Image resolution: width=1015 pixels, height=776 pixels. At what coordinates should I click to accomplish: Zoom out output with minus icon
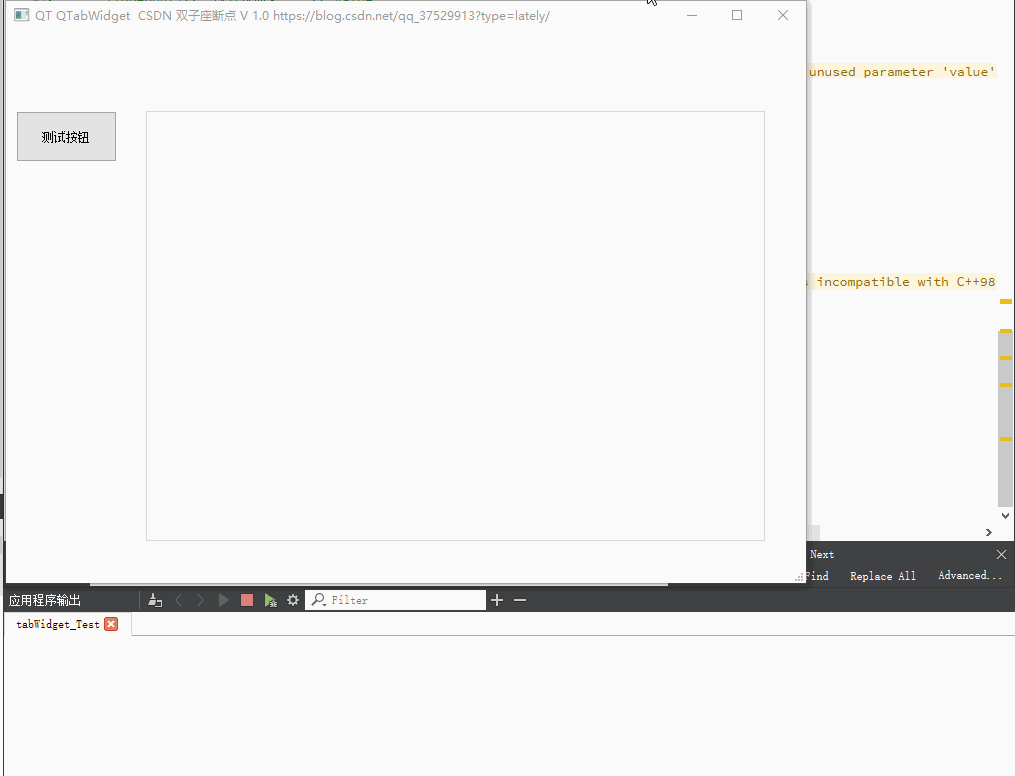point(520,600)
